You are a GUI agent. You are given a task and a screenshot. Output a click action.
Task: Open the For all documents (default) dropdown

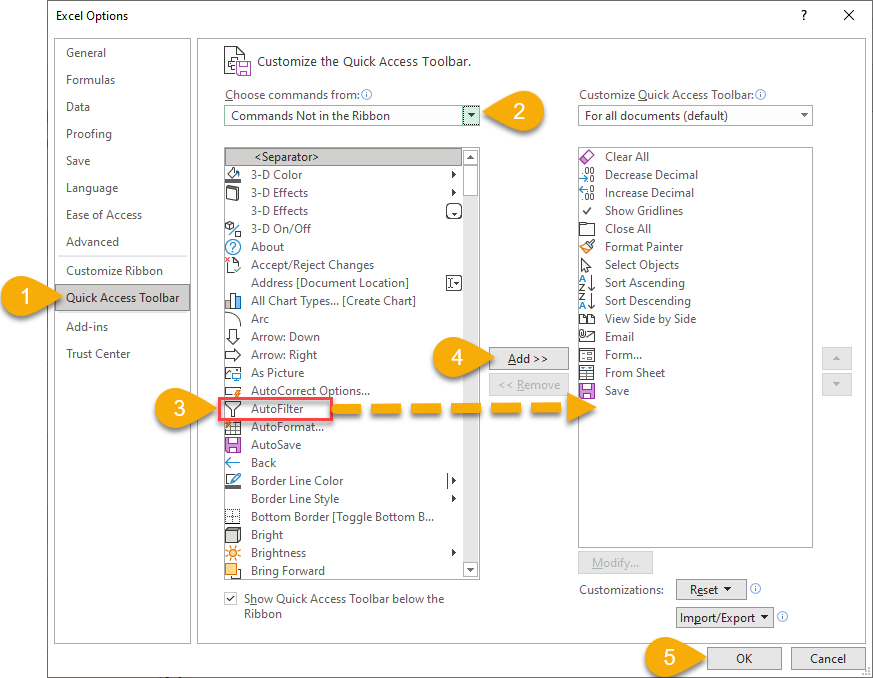pyautogui.click(x=804, y=115)
